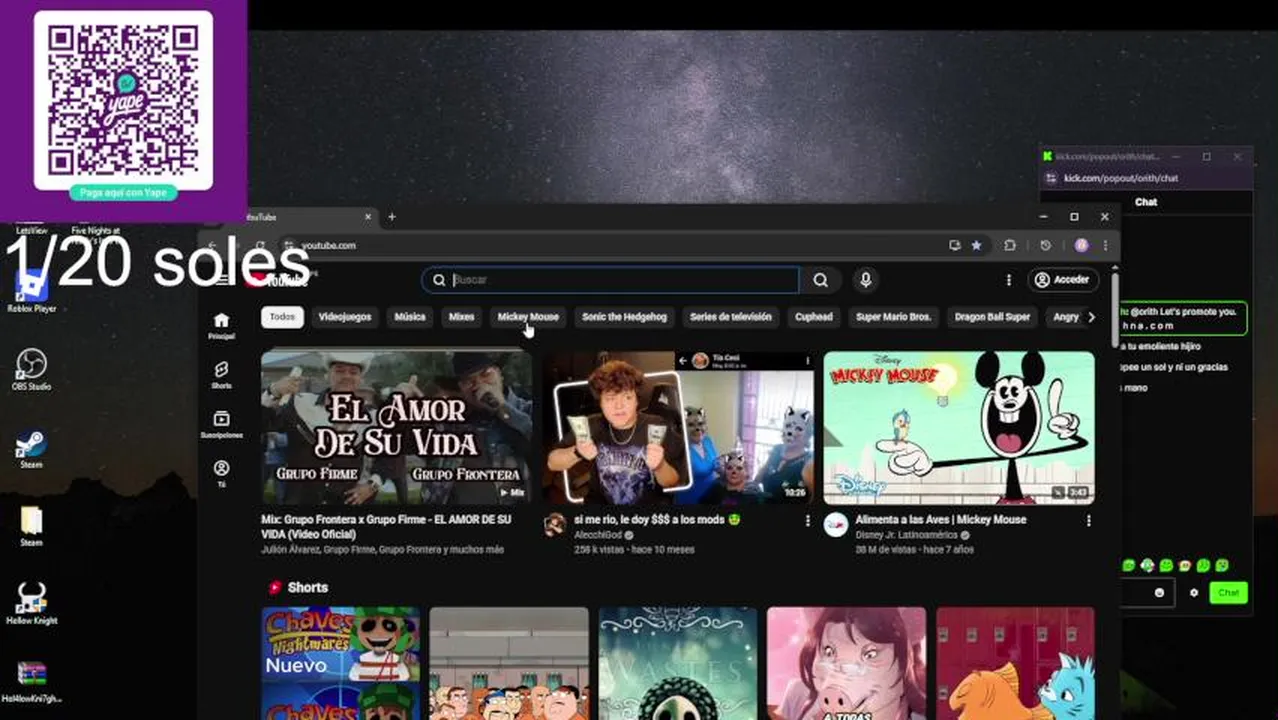Close the YouTube browser tab
This screenshot has width=1278, height=720.
click(x=367, y=216)
